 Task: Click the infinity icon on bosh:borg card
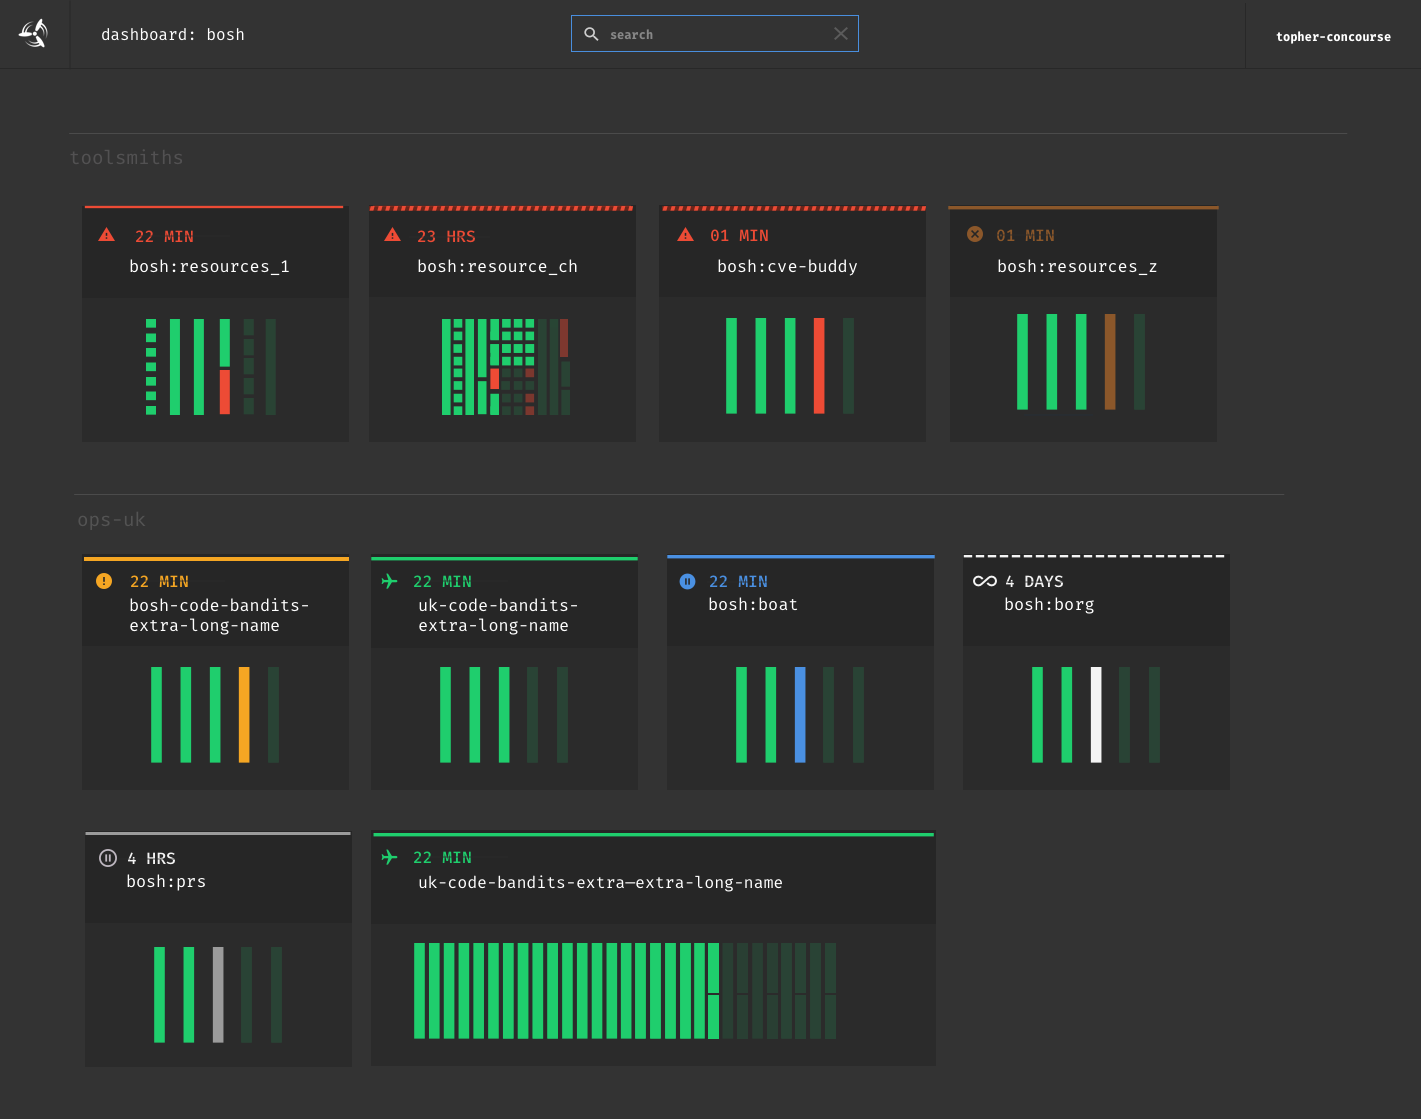983,580
